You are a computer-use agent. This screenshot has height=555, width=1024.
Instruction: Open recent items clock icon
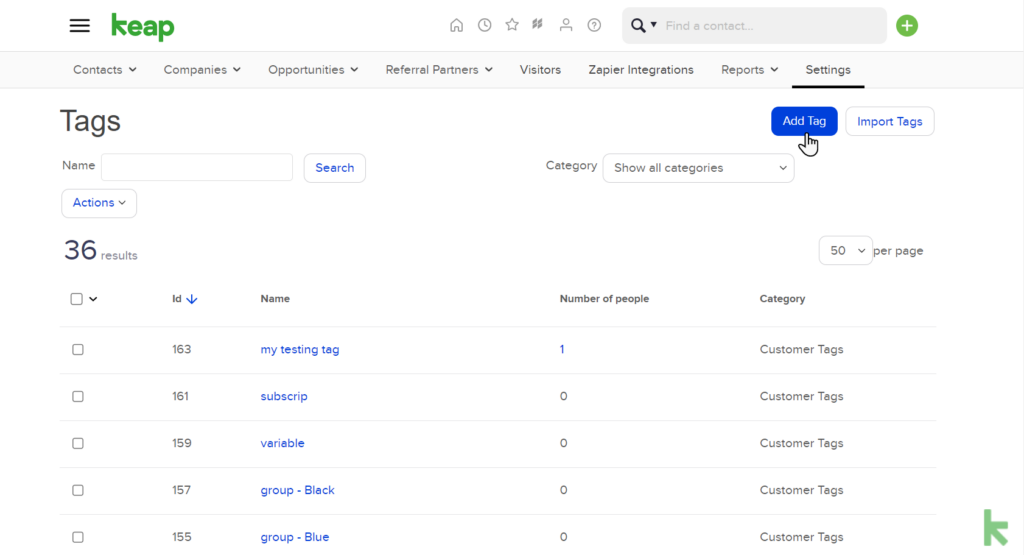click(x=485, y=25)
